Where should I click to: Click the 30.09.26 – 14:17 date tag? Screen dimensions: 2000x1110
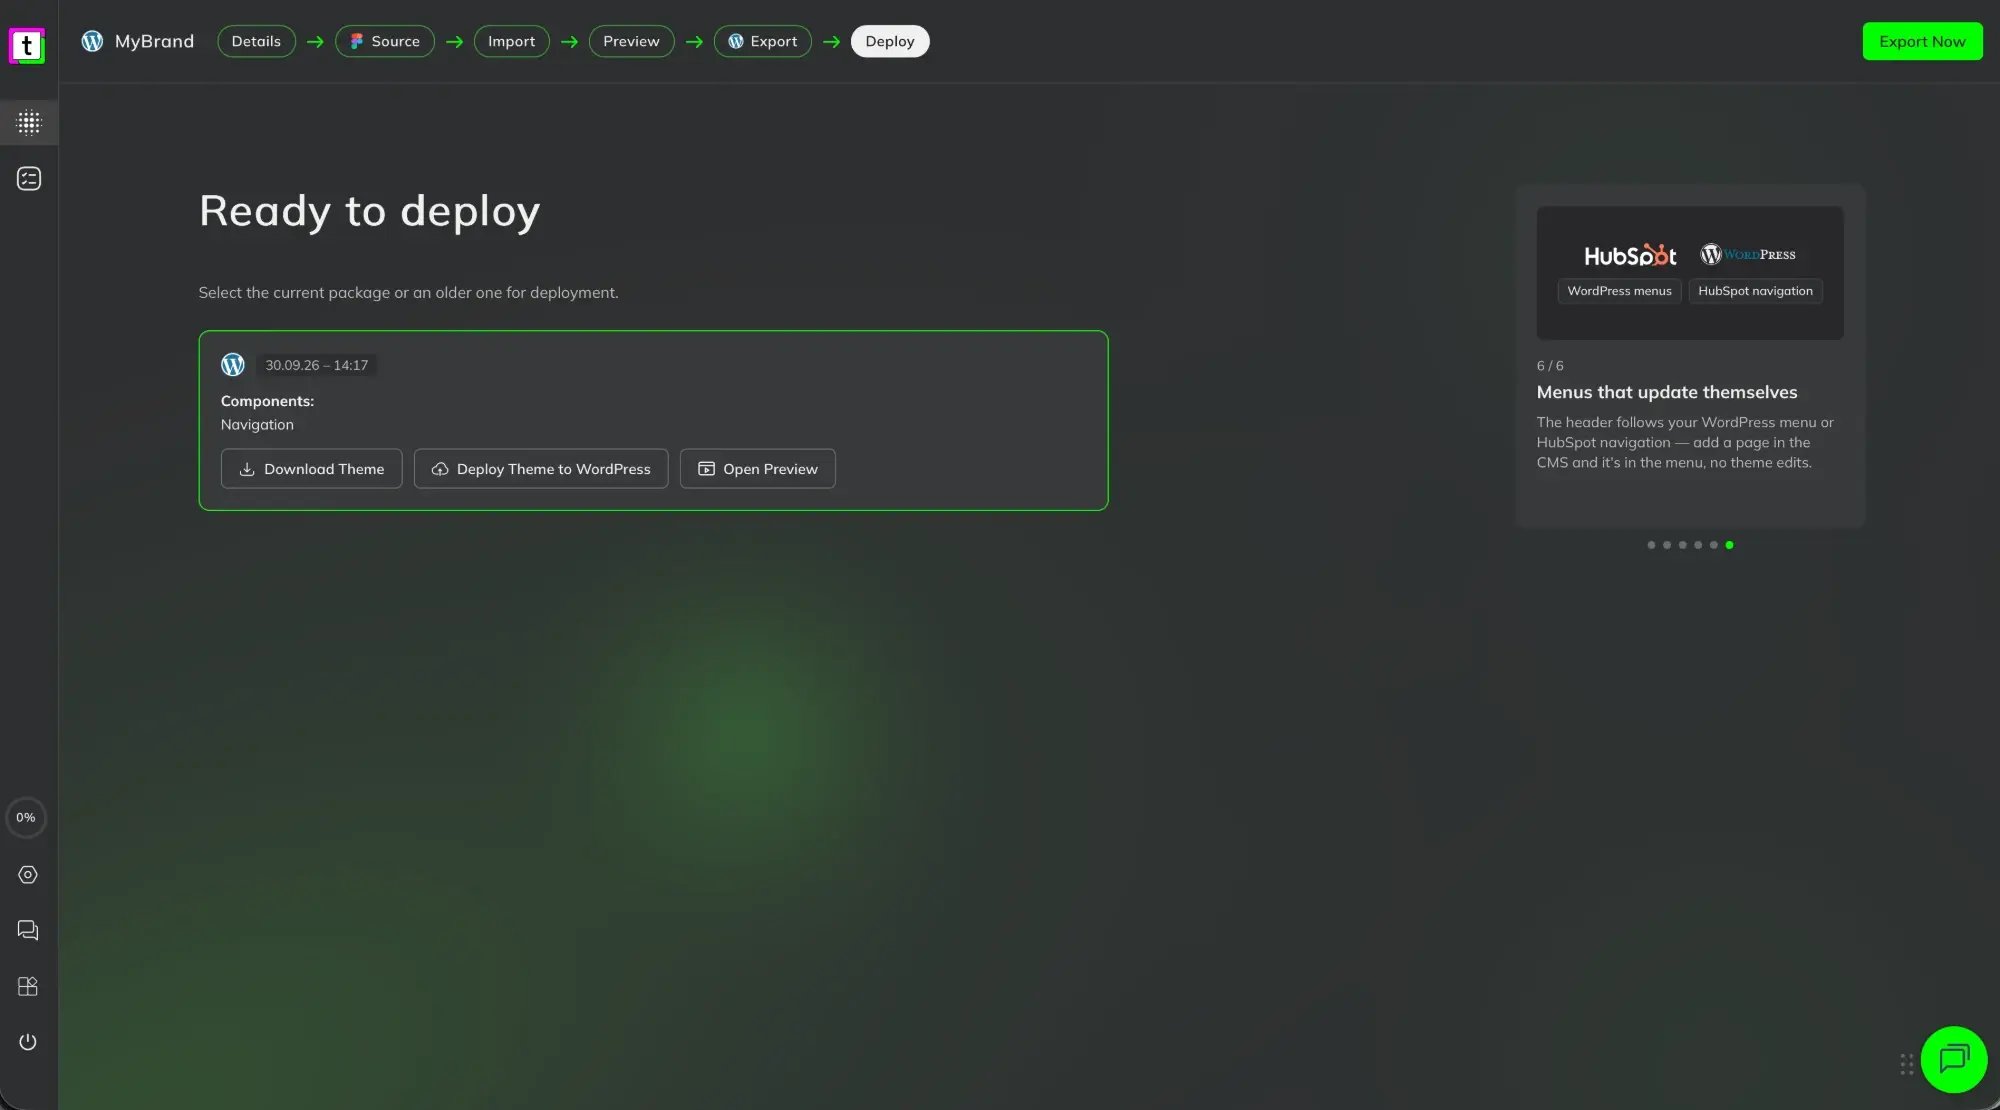pos(317,365)
